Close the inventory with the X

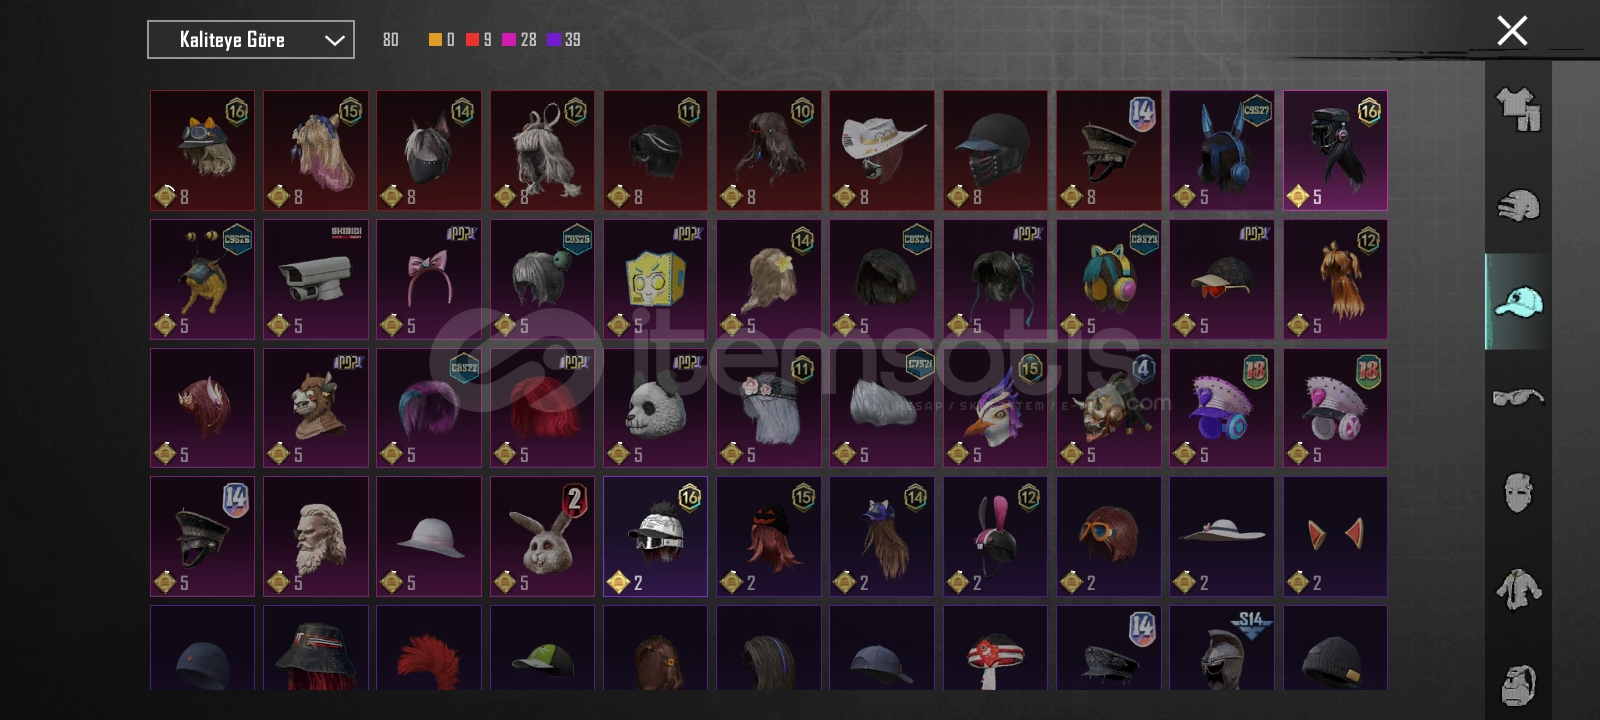(1512, 31)
